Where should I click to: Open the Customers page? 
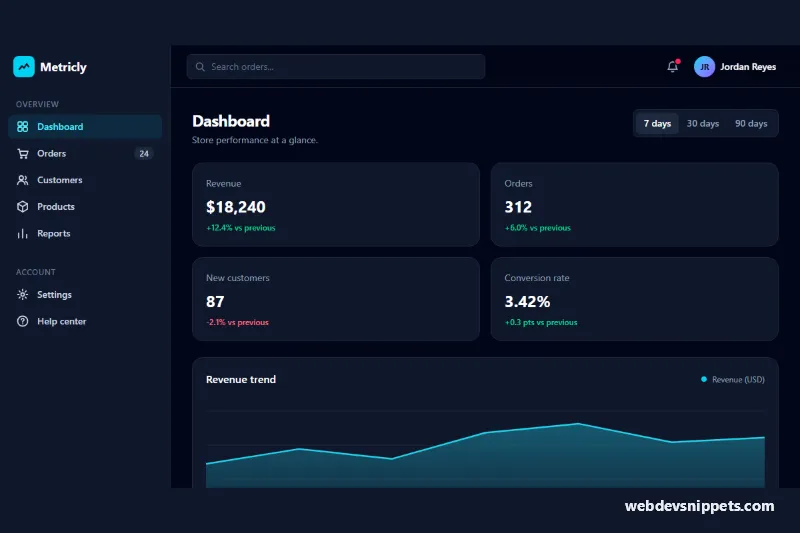tap(85, 180)
